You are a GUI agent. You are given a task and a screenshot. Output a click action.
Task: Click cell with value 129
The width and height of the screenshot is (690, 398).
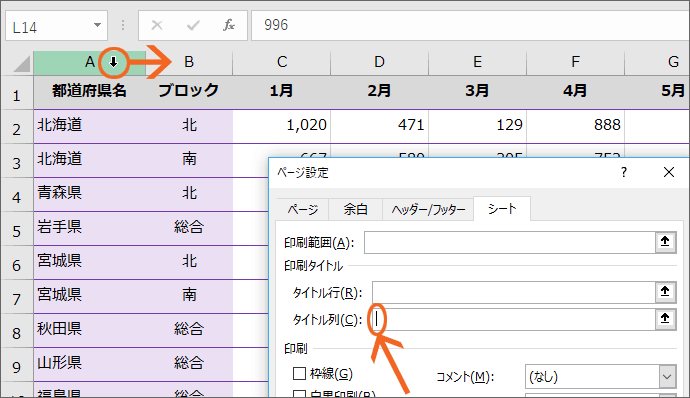477,126
